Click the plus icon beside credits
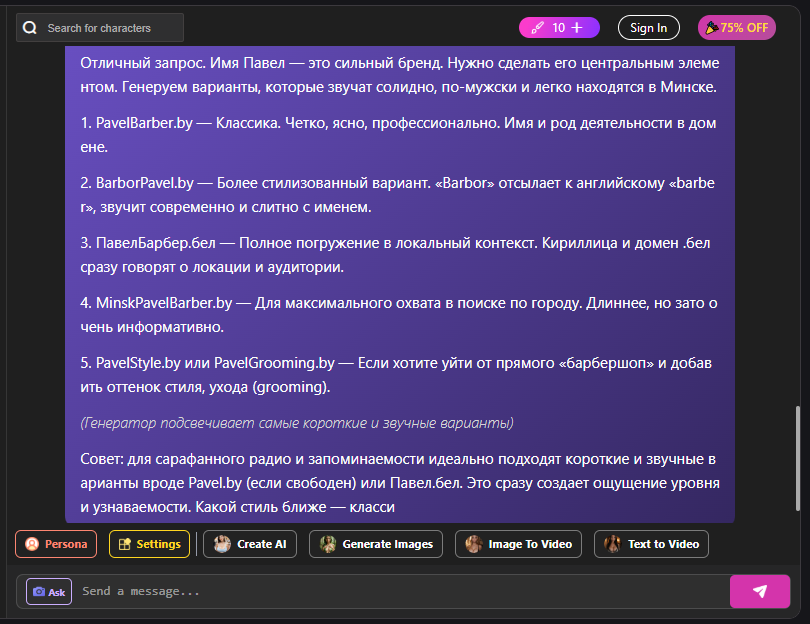The height and width of the screenshot is (624, 810). coord(577,28)
